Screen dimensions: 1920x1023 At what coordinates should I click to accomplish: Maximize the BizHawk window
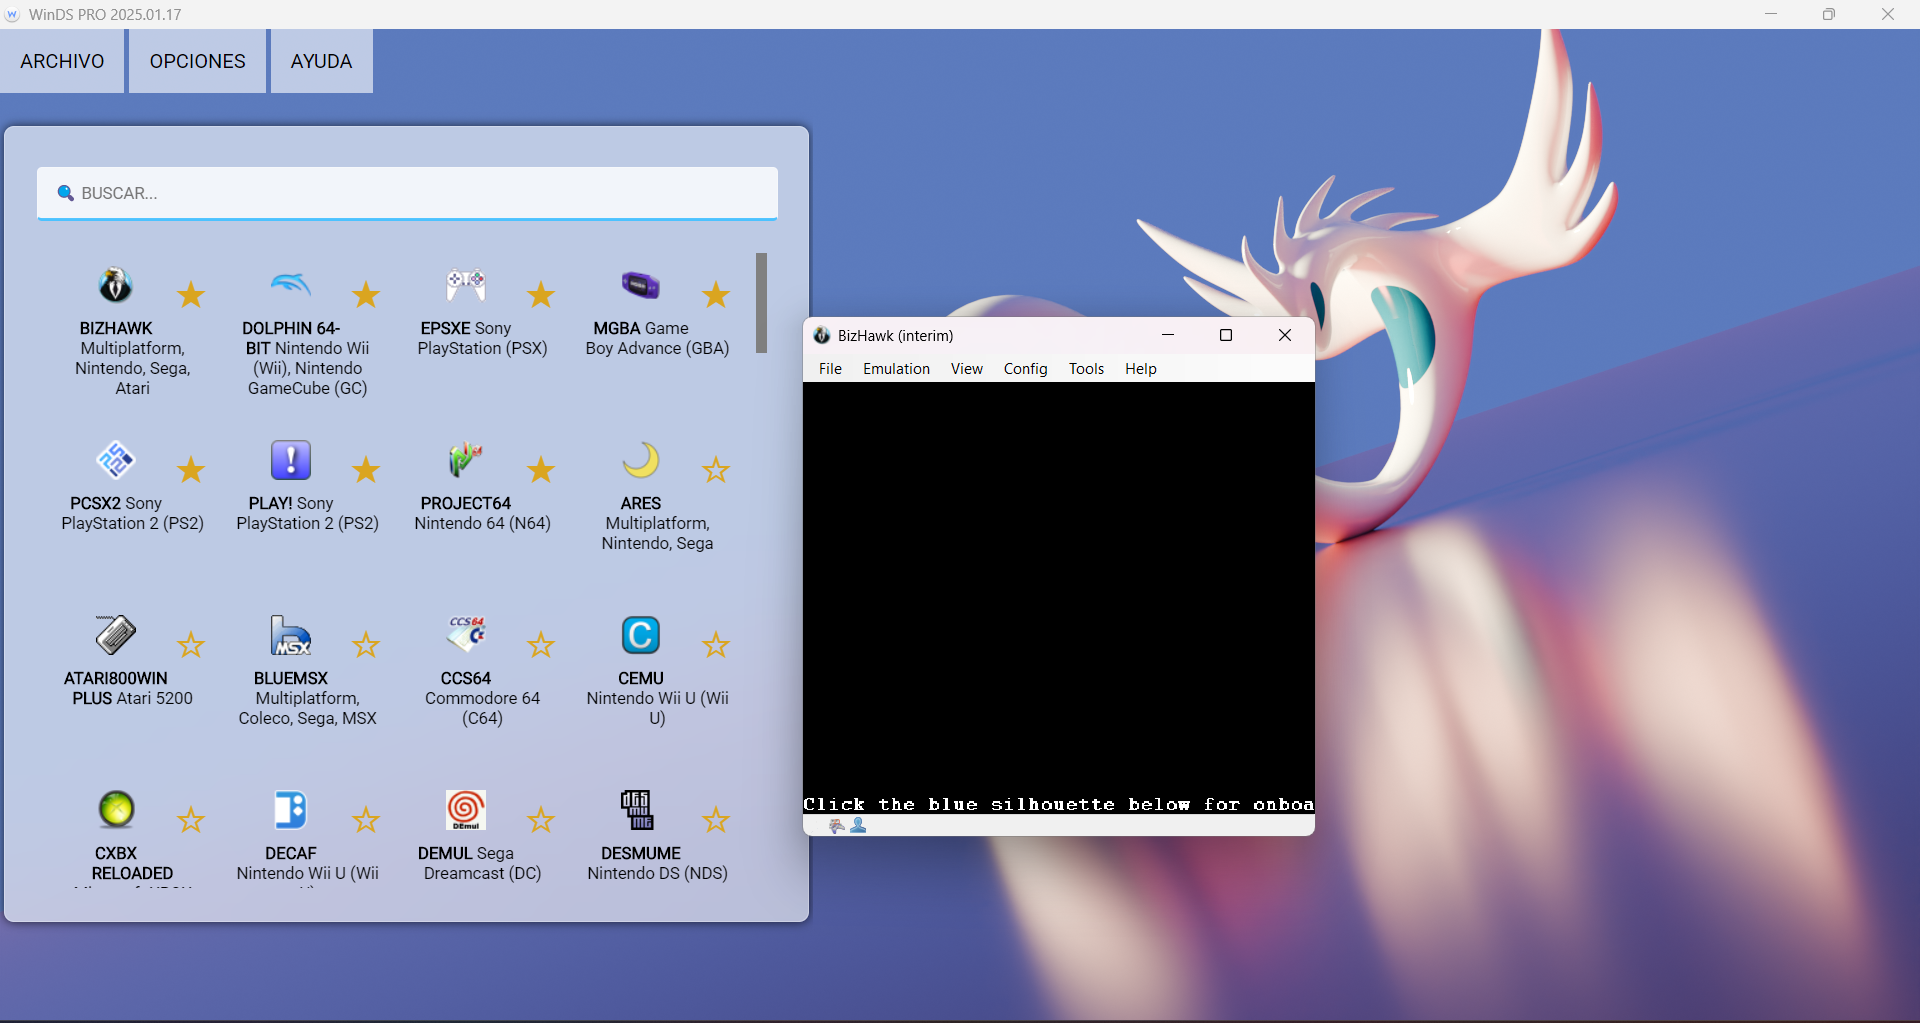coord(1226,335)
